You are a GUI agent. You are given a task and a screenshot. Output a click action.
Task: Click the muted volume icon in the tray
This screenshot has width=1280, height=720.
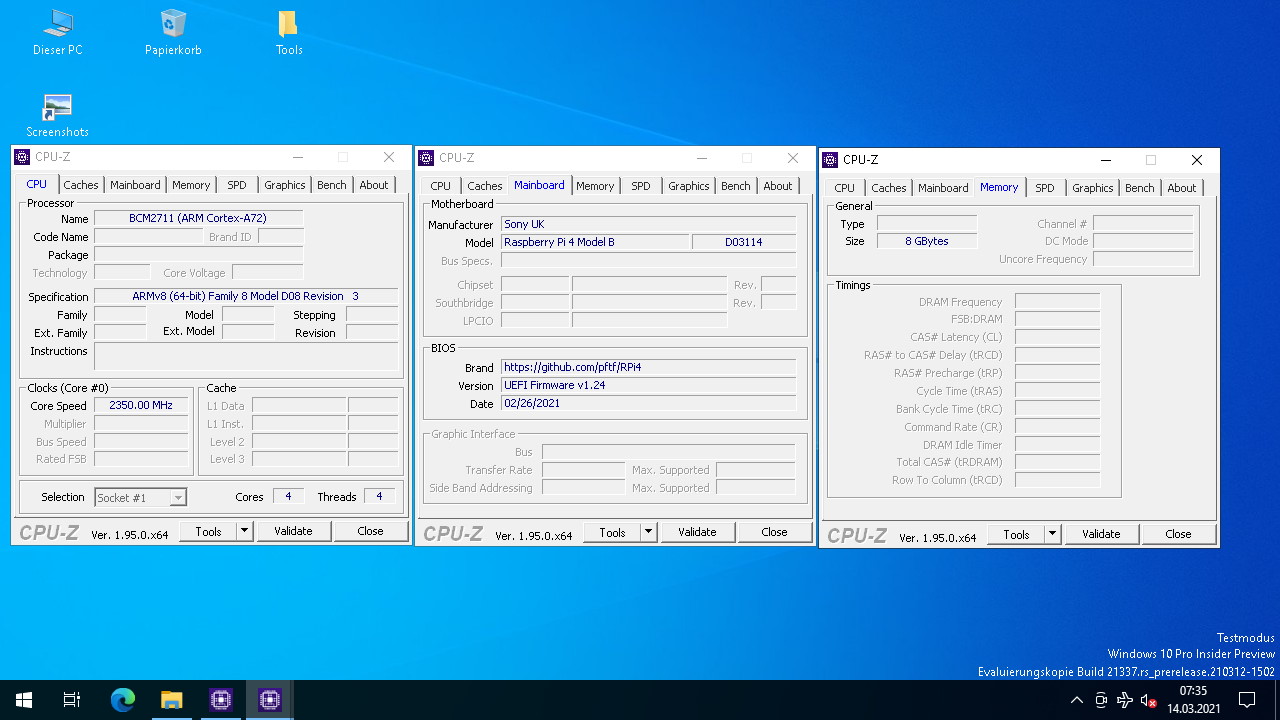1149,700
